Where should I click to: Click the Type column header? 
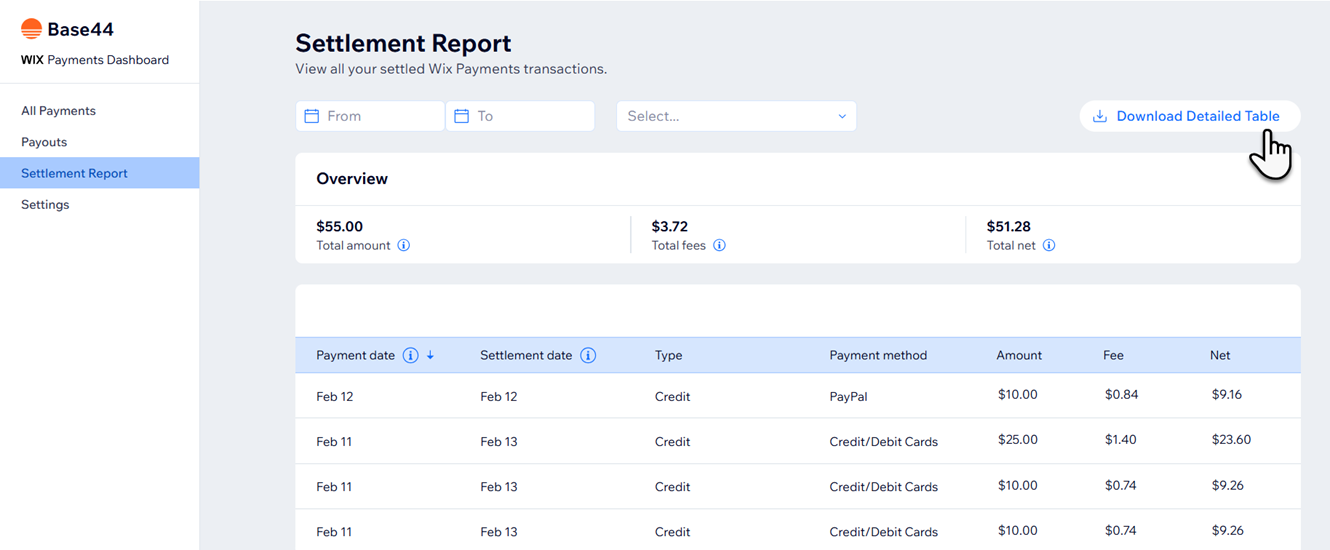click(x=669, y=355)
